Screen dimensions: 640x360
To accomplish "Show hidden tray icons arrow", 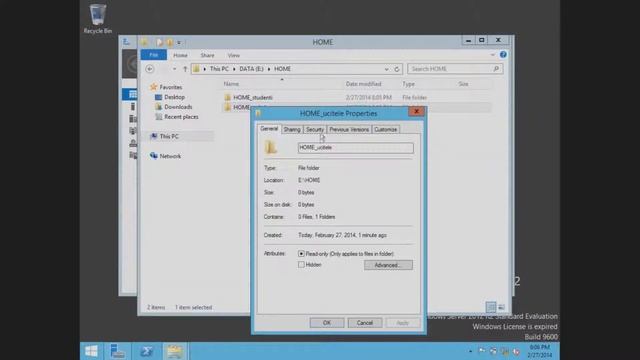I will coord(470,351).
